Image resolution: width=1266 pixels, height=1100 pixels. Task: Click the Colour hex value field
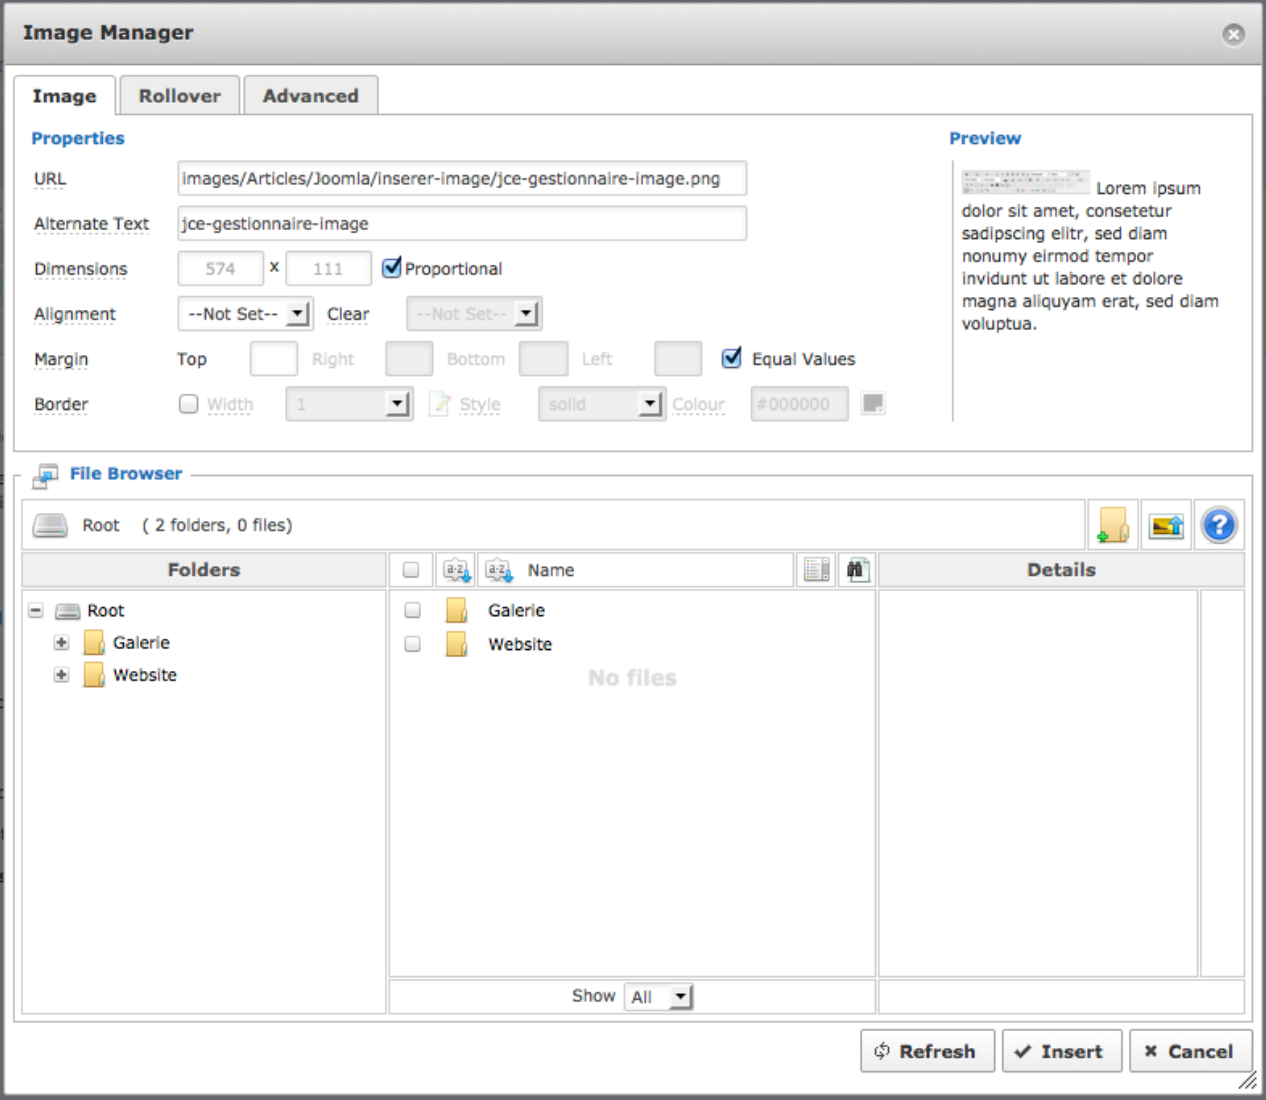point(800,404)
